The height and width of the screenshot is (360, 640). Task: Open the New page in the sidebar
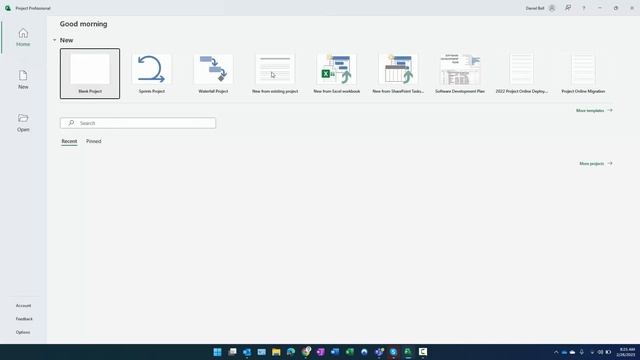(x=23, y=80)
